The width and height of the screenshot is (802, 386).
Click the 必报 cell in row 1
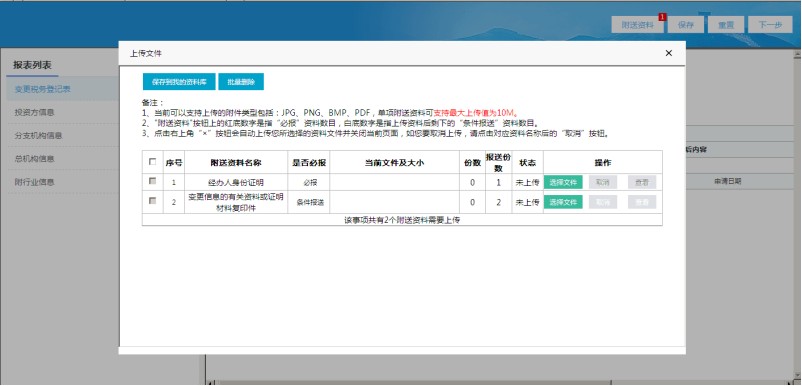(x=309, y=182)
